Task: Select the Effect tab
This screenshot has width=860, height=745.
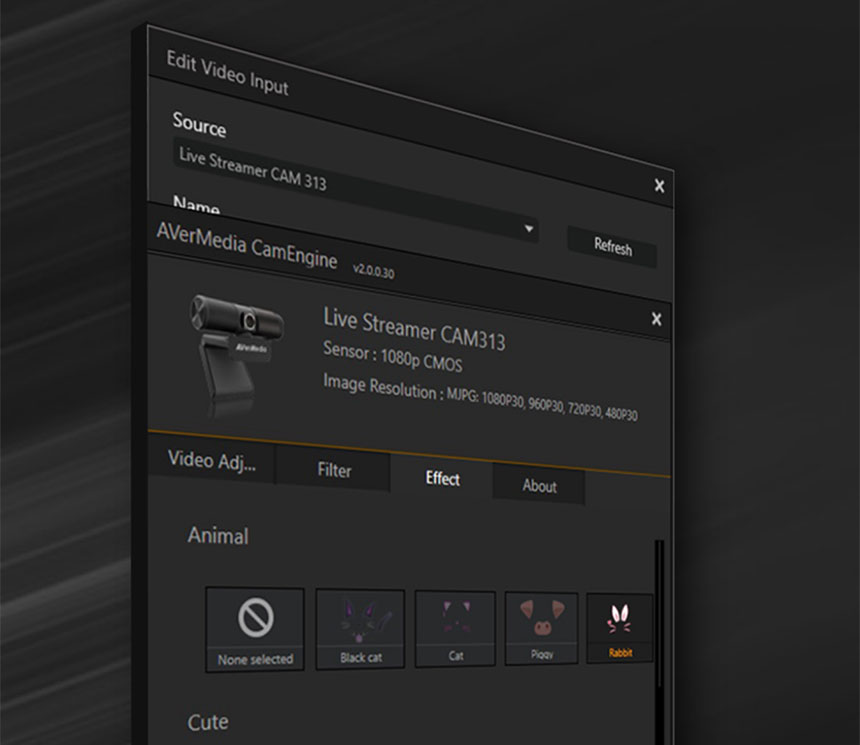Action: point(442,479)
